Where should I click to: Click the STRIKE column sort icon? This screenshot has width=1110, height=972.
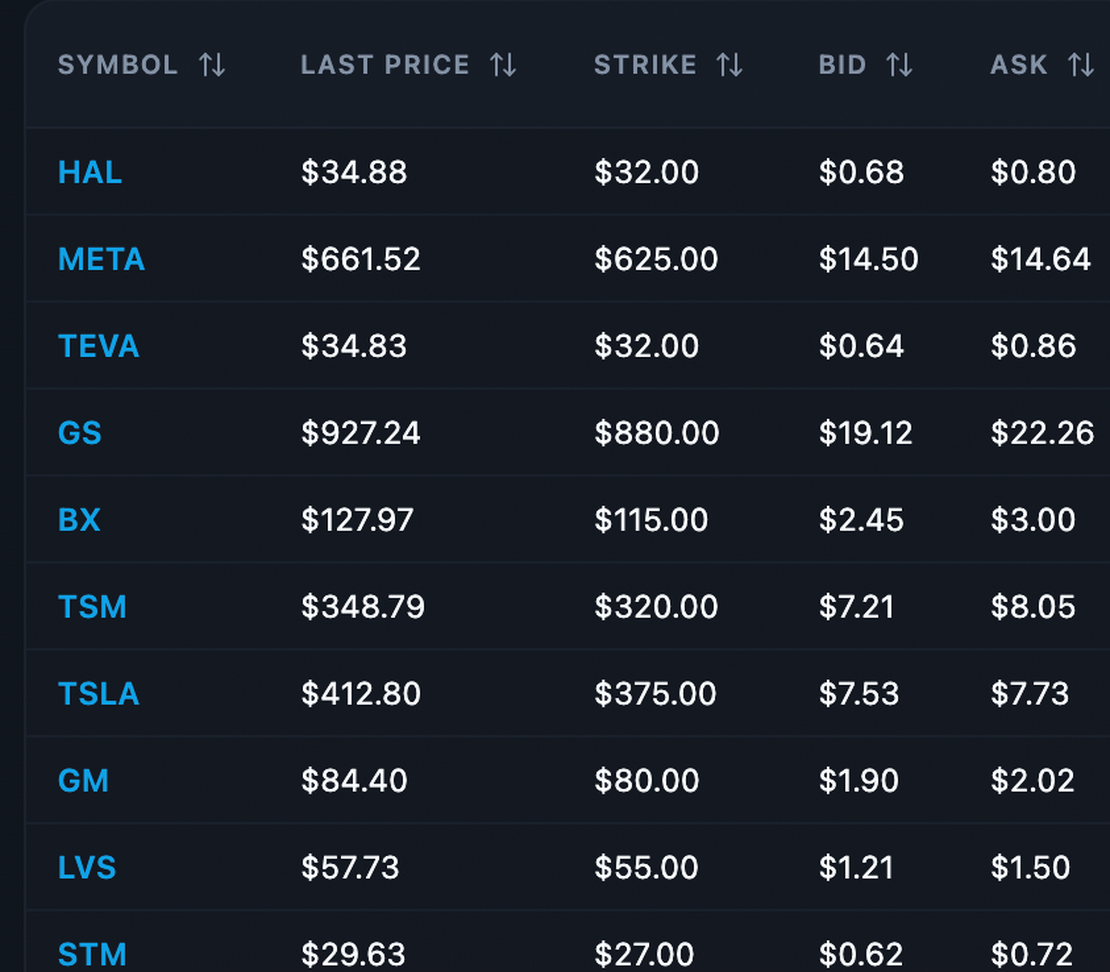731,64
